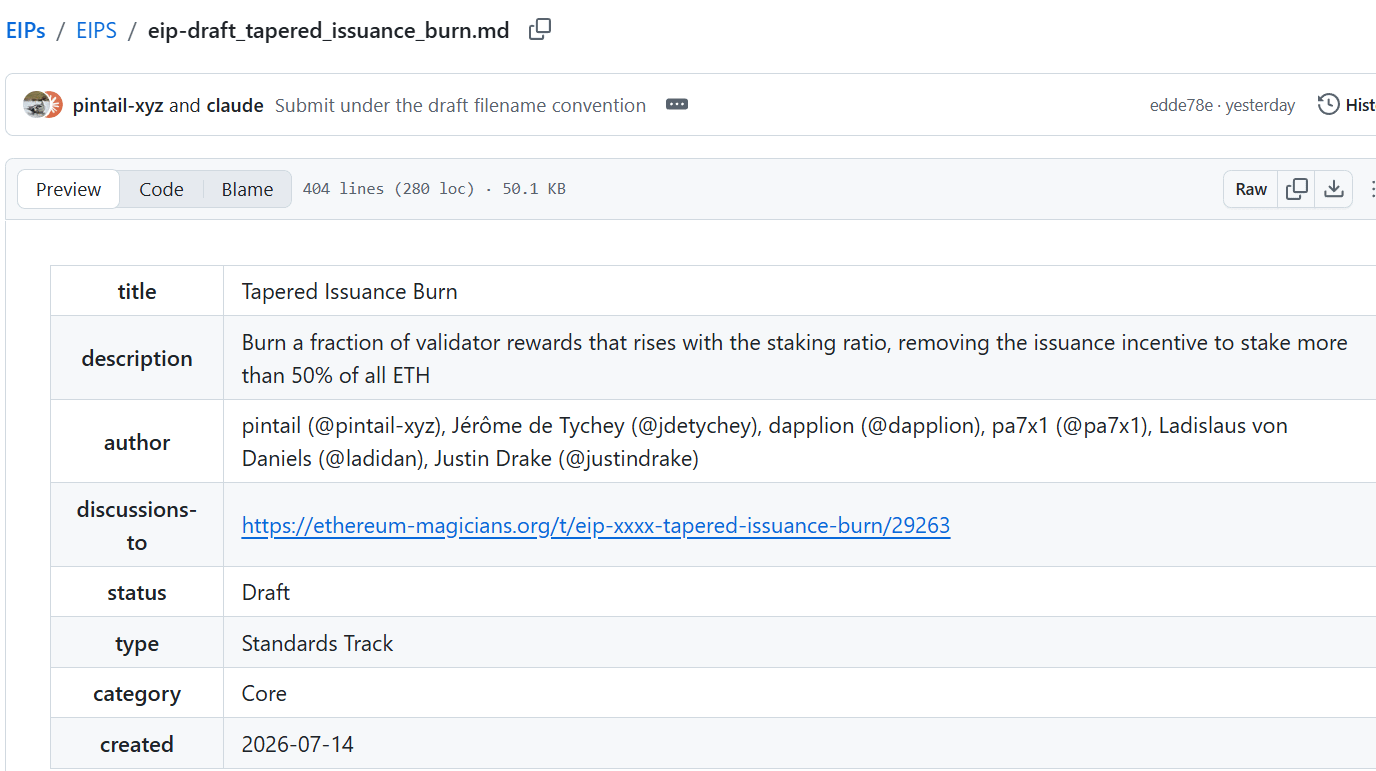The width and height of the screenshot is (1376, 771).
Task: Download the raw file icon
Action: click(1334, 189)
